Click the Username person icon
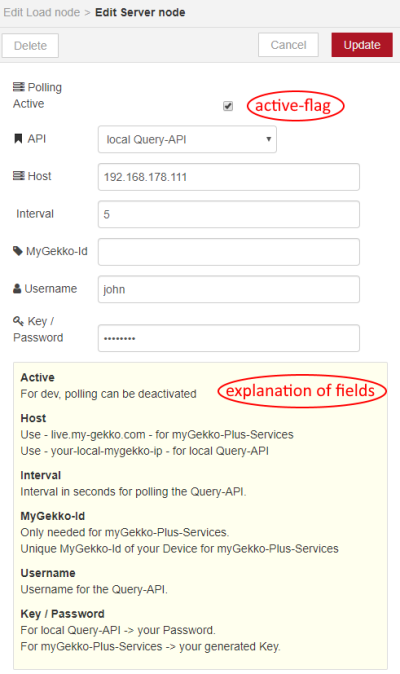Screen dimensions: 400x674 [17, 288]
